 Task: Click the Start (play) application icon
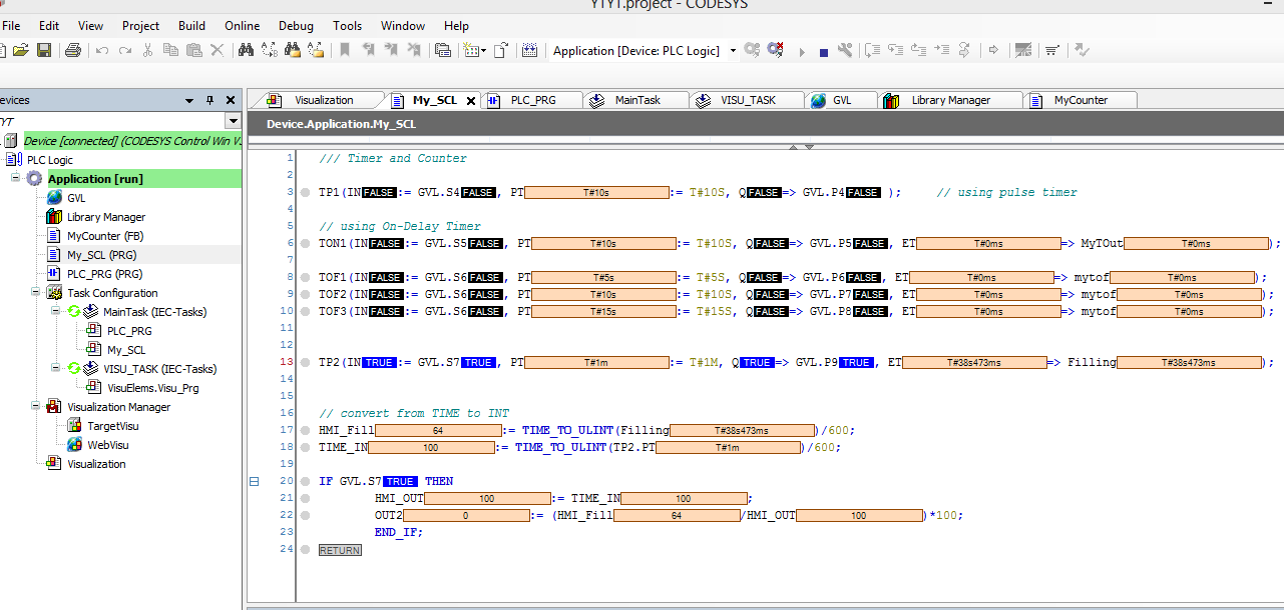(x=802, y=51)
